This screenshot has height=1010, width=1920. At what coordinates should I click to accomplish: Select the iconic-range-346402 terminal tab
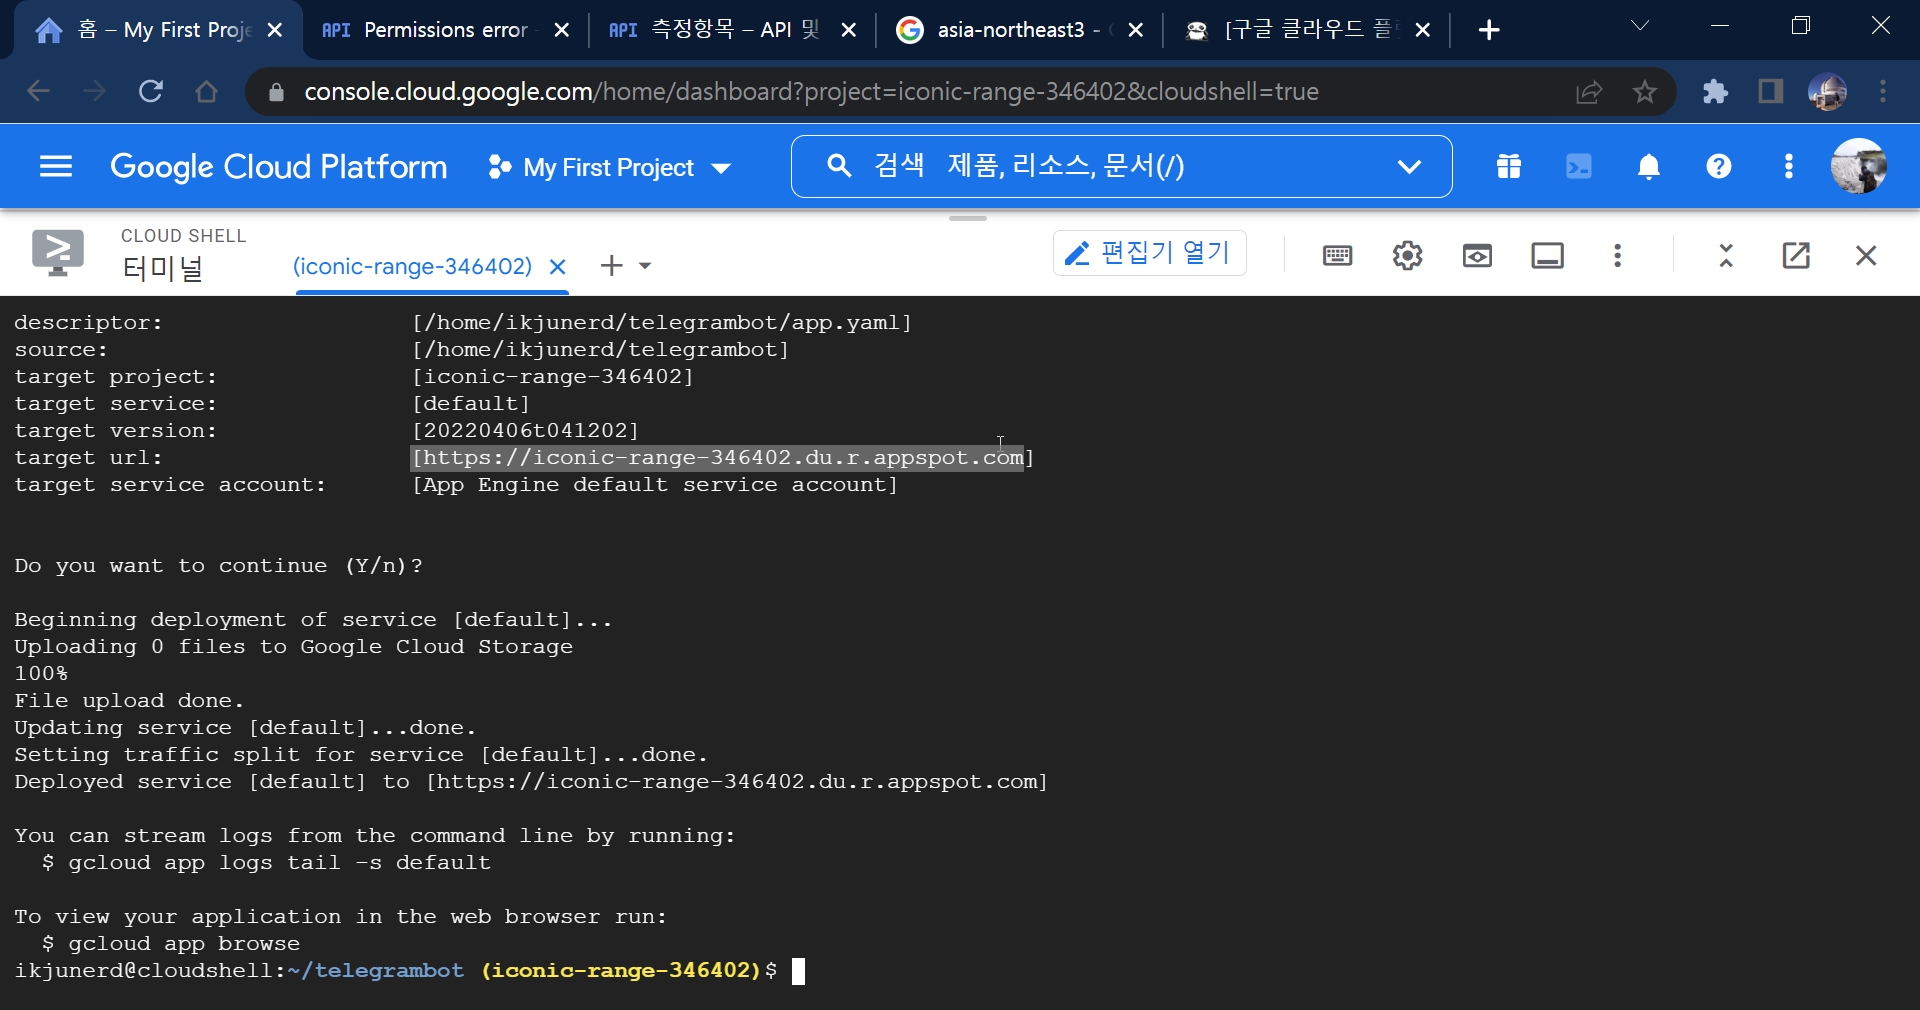click(412, 266)
